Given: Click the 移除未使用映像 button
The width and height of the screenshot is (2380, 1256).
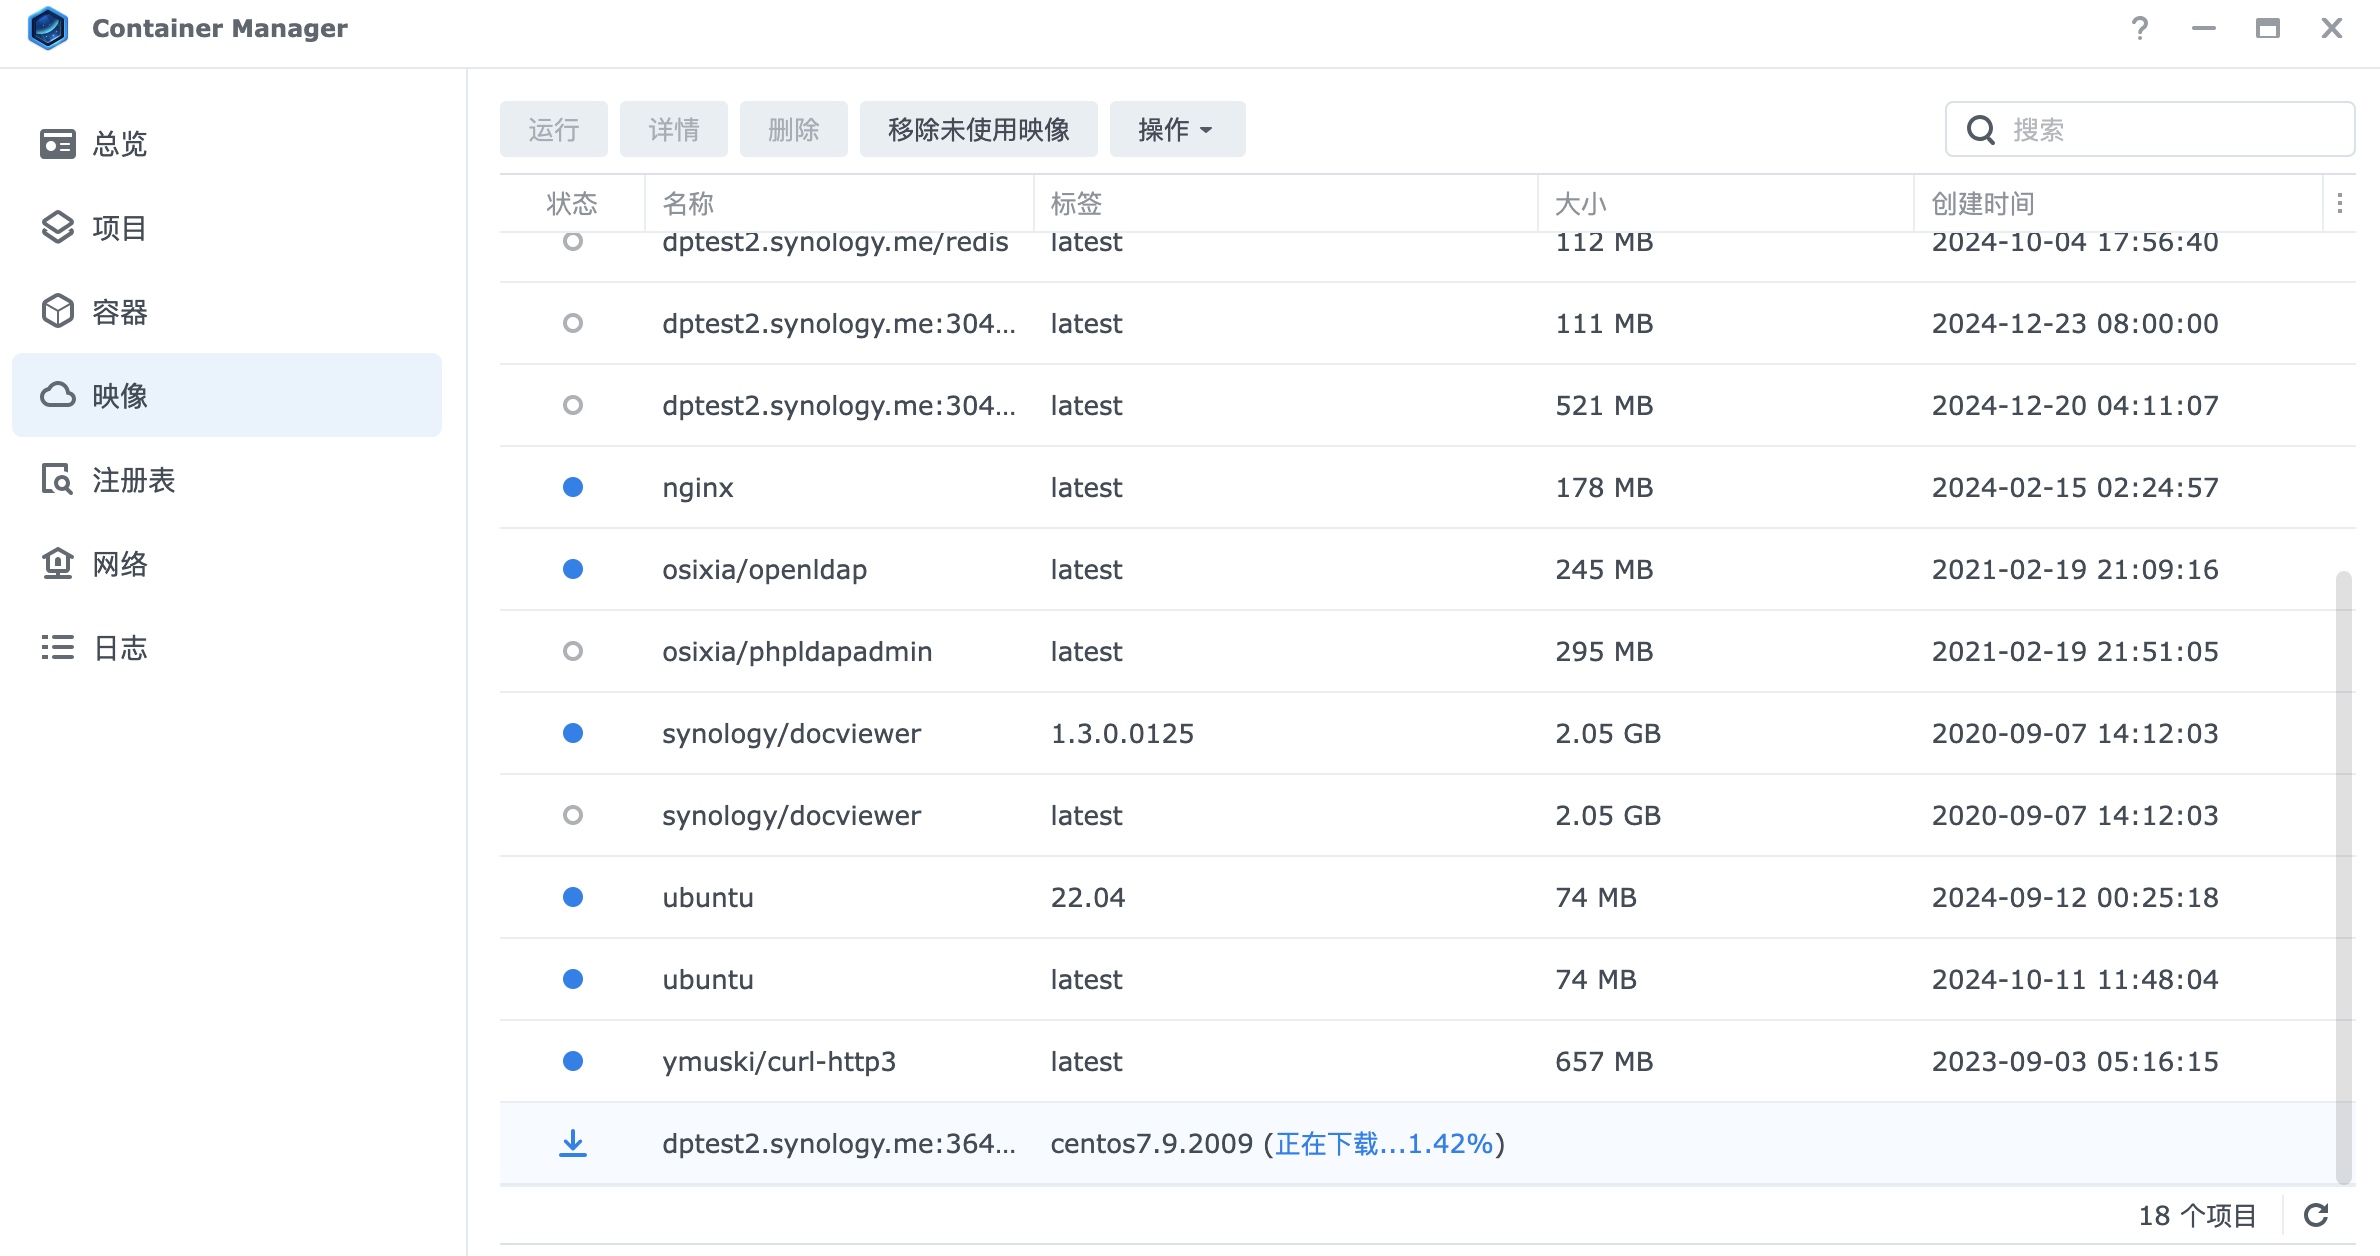Looking at the screenshot, I should 978,129.
